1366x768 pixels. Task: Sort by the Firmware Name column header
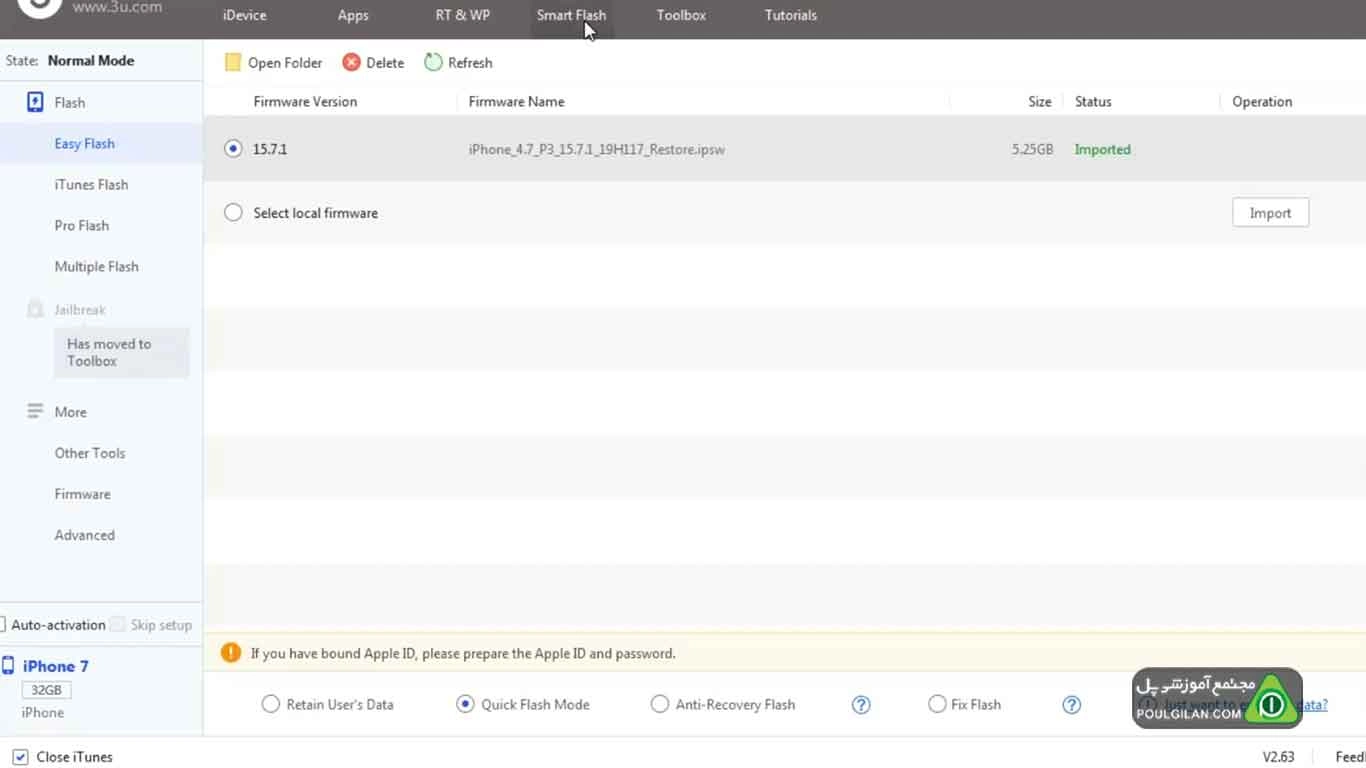[516, 101]
